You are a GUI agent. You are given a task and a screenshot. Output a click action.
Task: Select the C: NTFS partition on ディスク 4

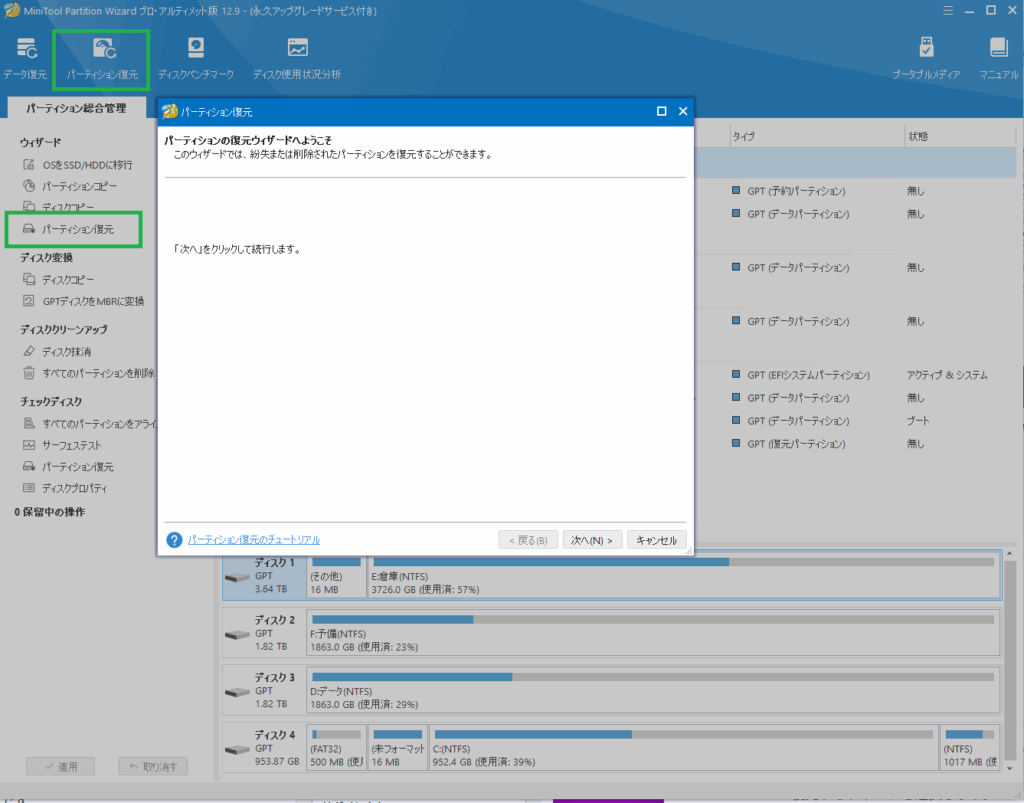coord(683,748)
